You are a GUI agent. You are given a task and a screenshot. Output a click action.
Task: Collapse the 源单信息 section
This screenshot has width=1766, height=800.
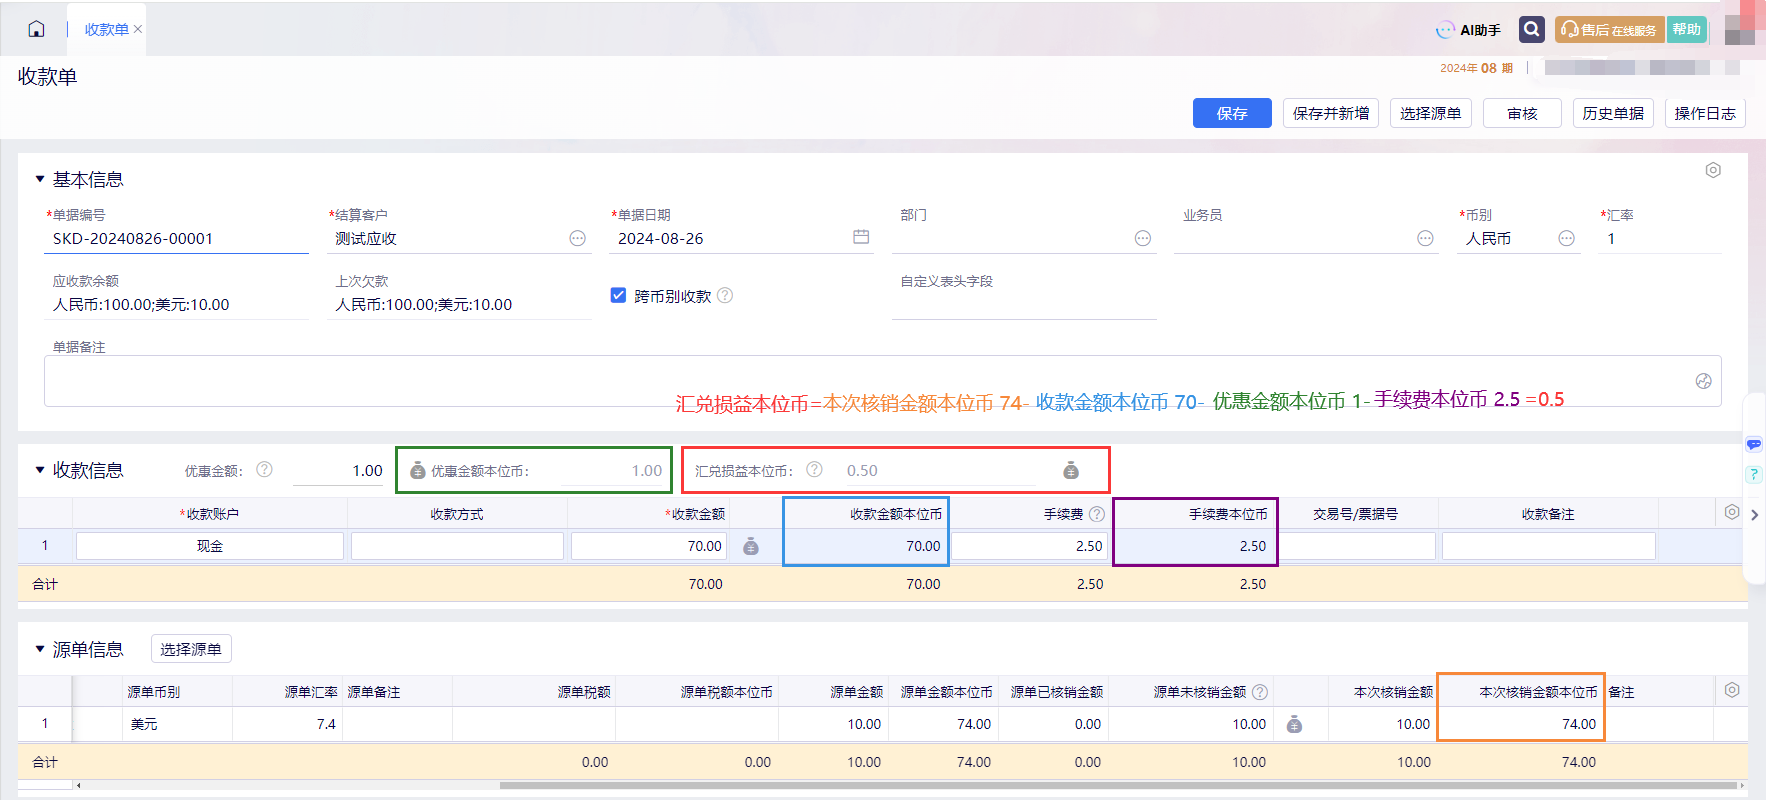point(40,649)
